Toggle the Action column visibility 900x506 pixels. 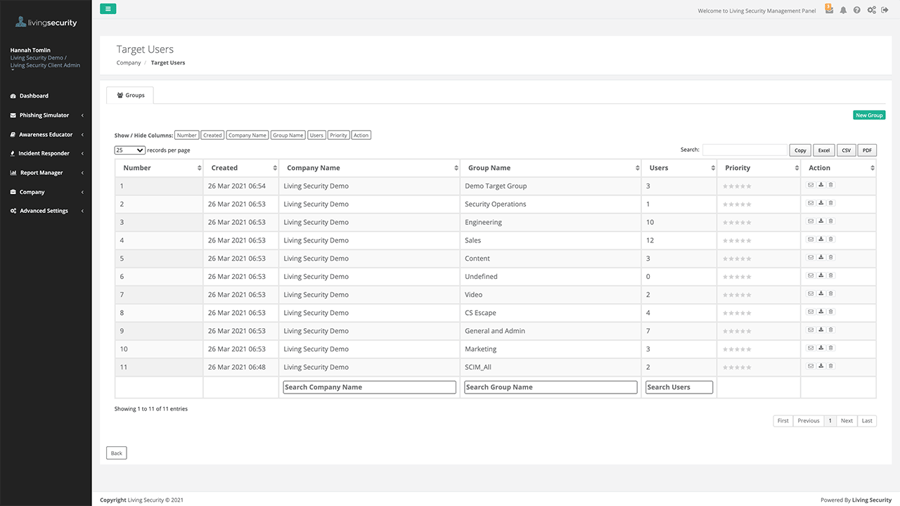pyautogui.click(x=361, y=135)
